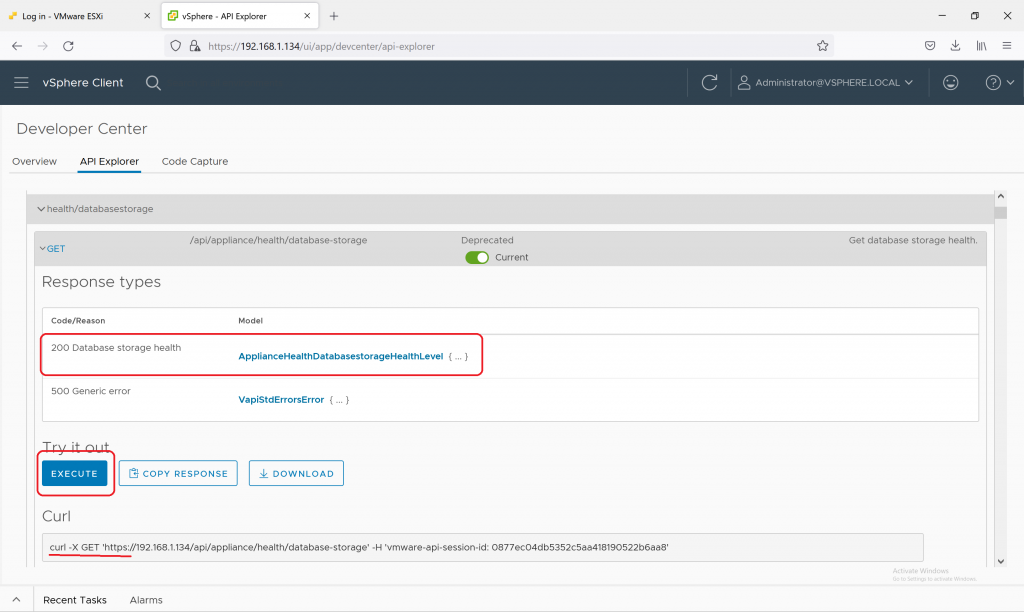Image resolution: width=1024 pixels, height=612 pixels.
Task: Open the help question mark menu
Action: coord(999,82)
